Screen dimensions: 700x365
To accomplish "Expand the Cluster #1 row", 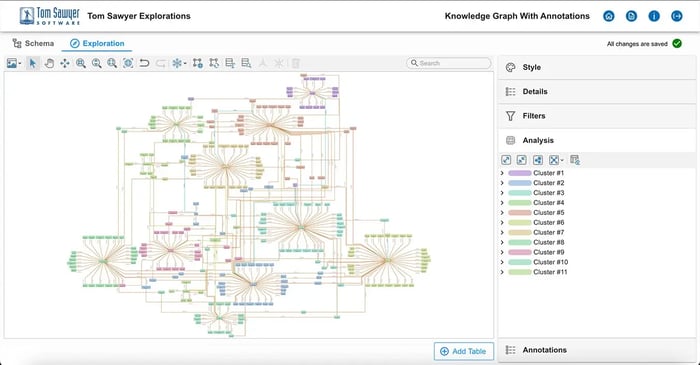I will [x=502, y=173].
